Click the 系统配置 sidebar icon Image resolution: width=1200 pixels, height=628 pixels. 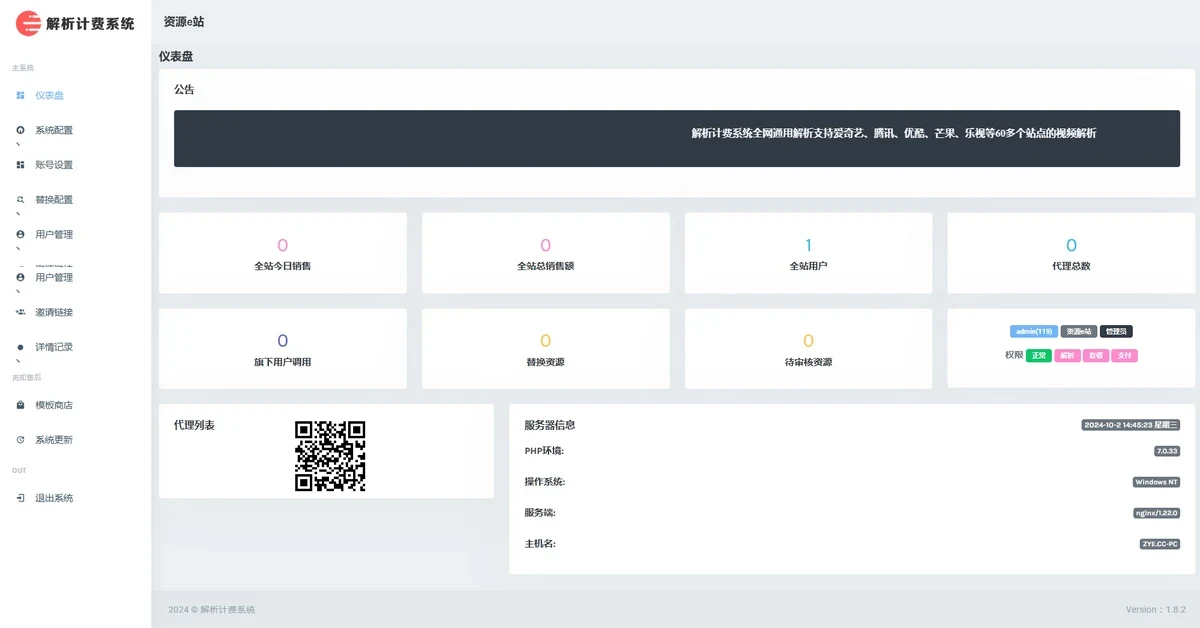(20, 130)
